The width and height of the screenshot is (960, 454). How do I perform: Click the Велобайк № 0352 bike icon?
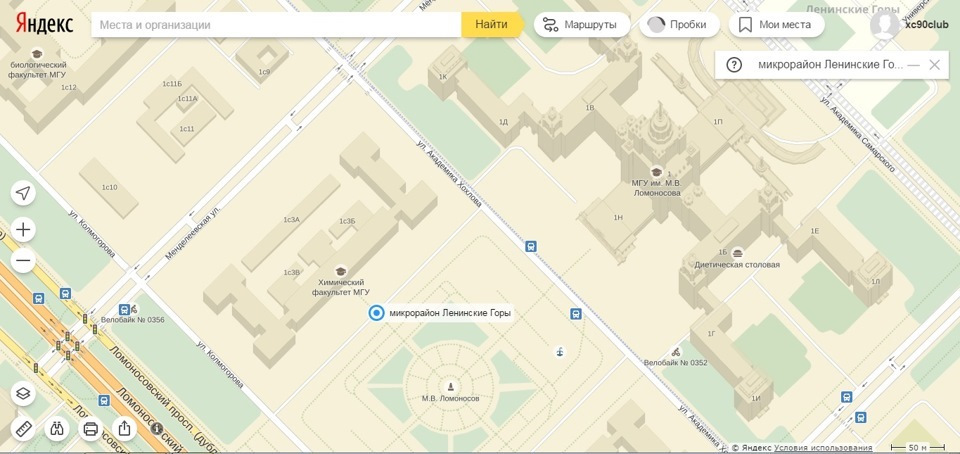click(676, 352)
